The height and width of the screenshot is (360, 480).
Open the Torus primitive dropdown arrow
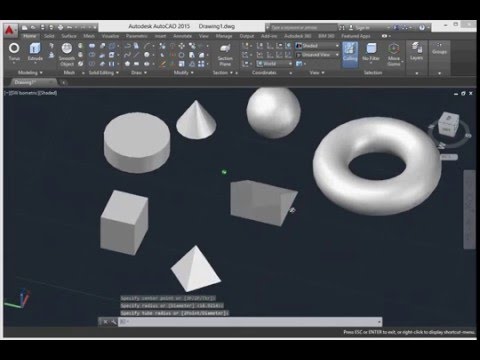pos(14,63)
